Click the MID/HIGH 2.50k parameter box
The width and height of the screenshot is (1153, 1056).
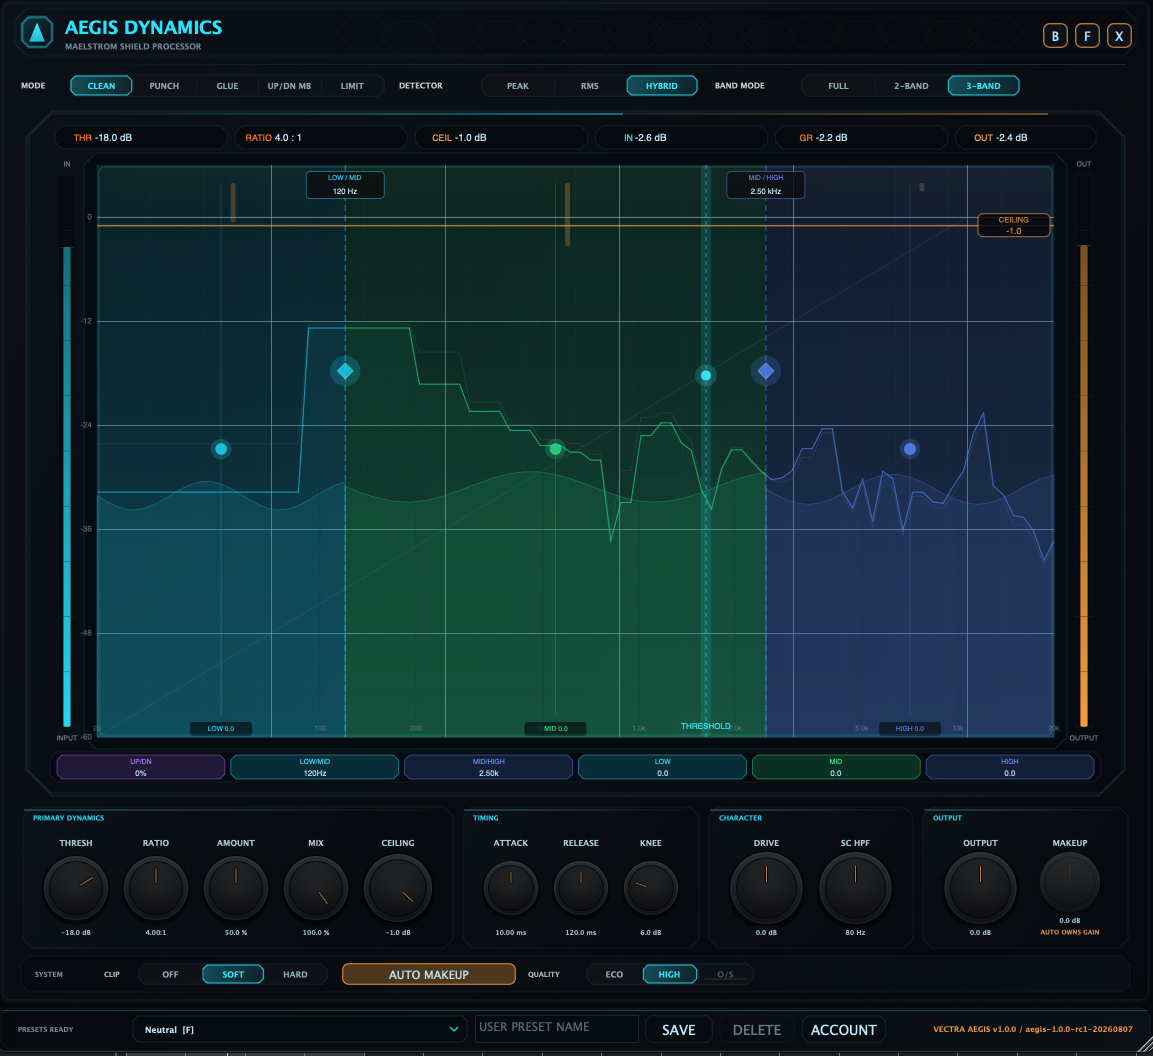coord(488,767)
